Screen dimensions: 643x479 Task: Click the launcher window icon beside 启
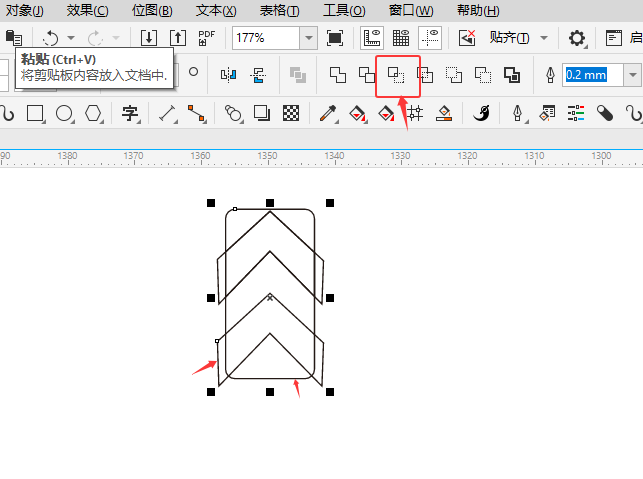614,38
